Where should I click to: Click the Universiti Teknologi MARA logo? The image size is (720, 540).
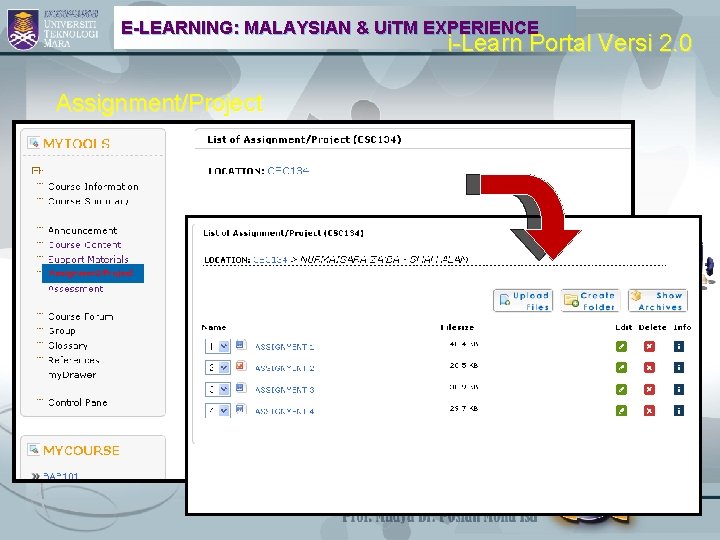point(53,29)
